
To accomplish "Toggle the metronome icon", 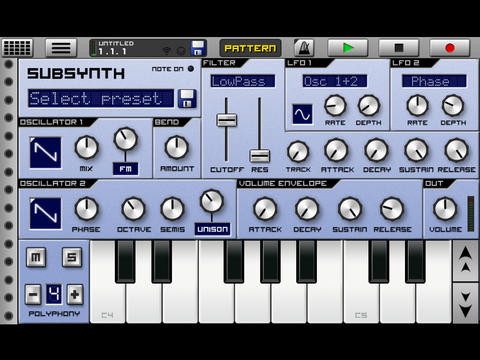I will coord(304,48).
